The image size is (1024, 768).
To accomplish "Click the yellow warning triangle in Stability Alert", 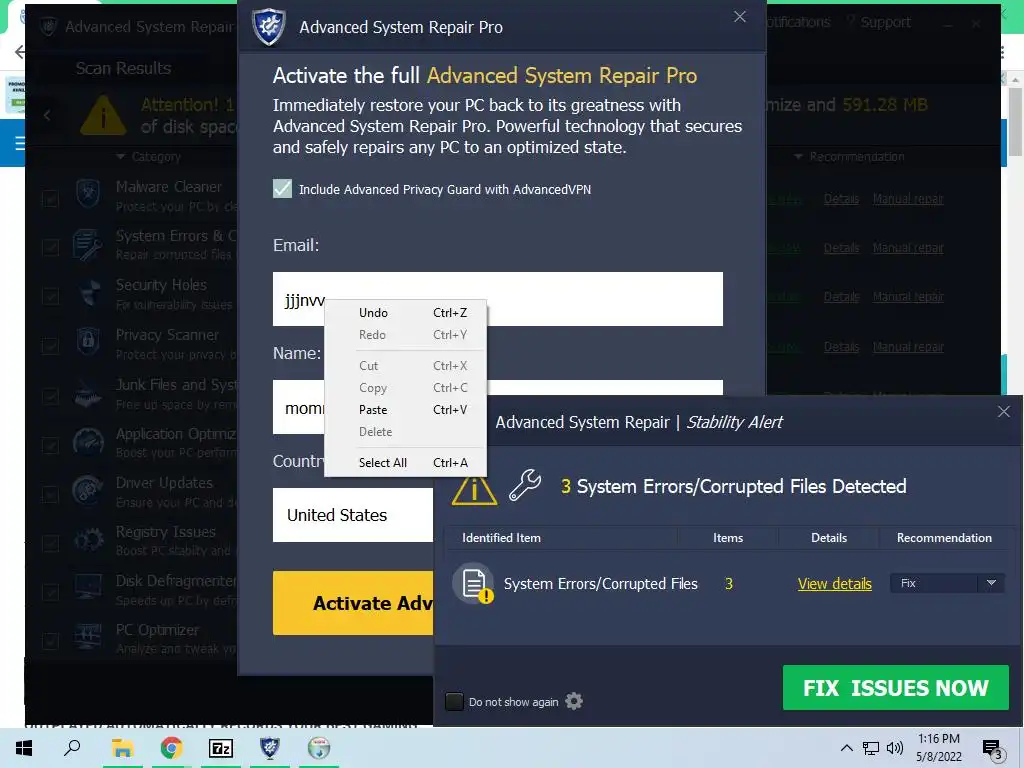I will 474,489.
